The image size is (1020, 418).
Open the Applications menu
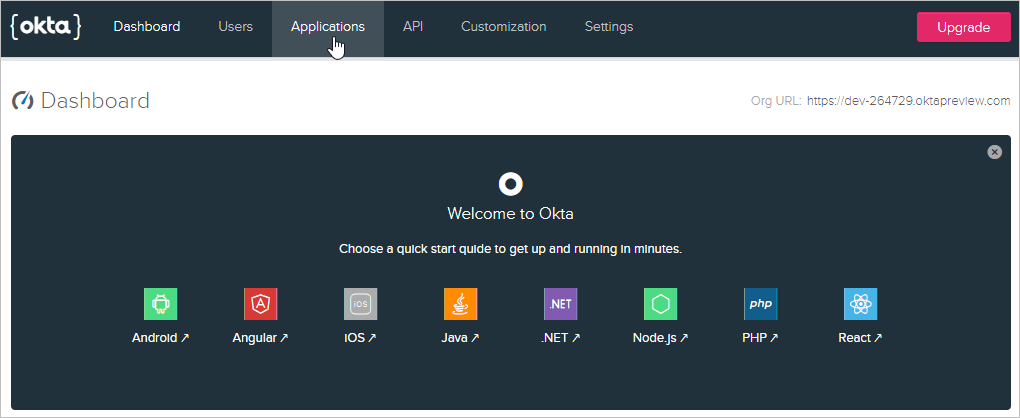pos(328,27)
